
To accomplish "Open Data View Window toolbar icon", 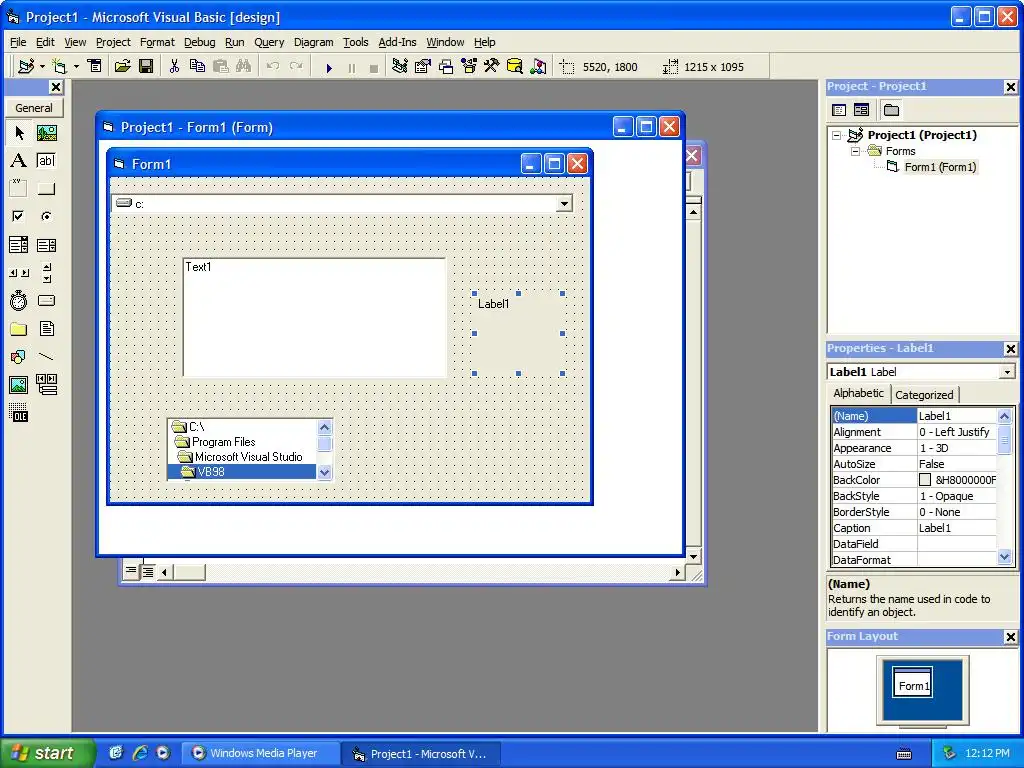I will [x=515, y=66].
